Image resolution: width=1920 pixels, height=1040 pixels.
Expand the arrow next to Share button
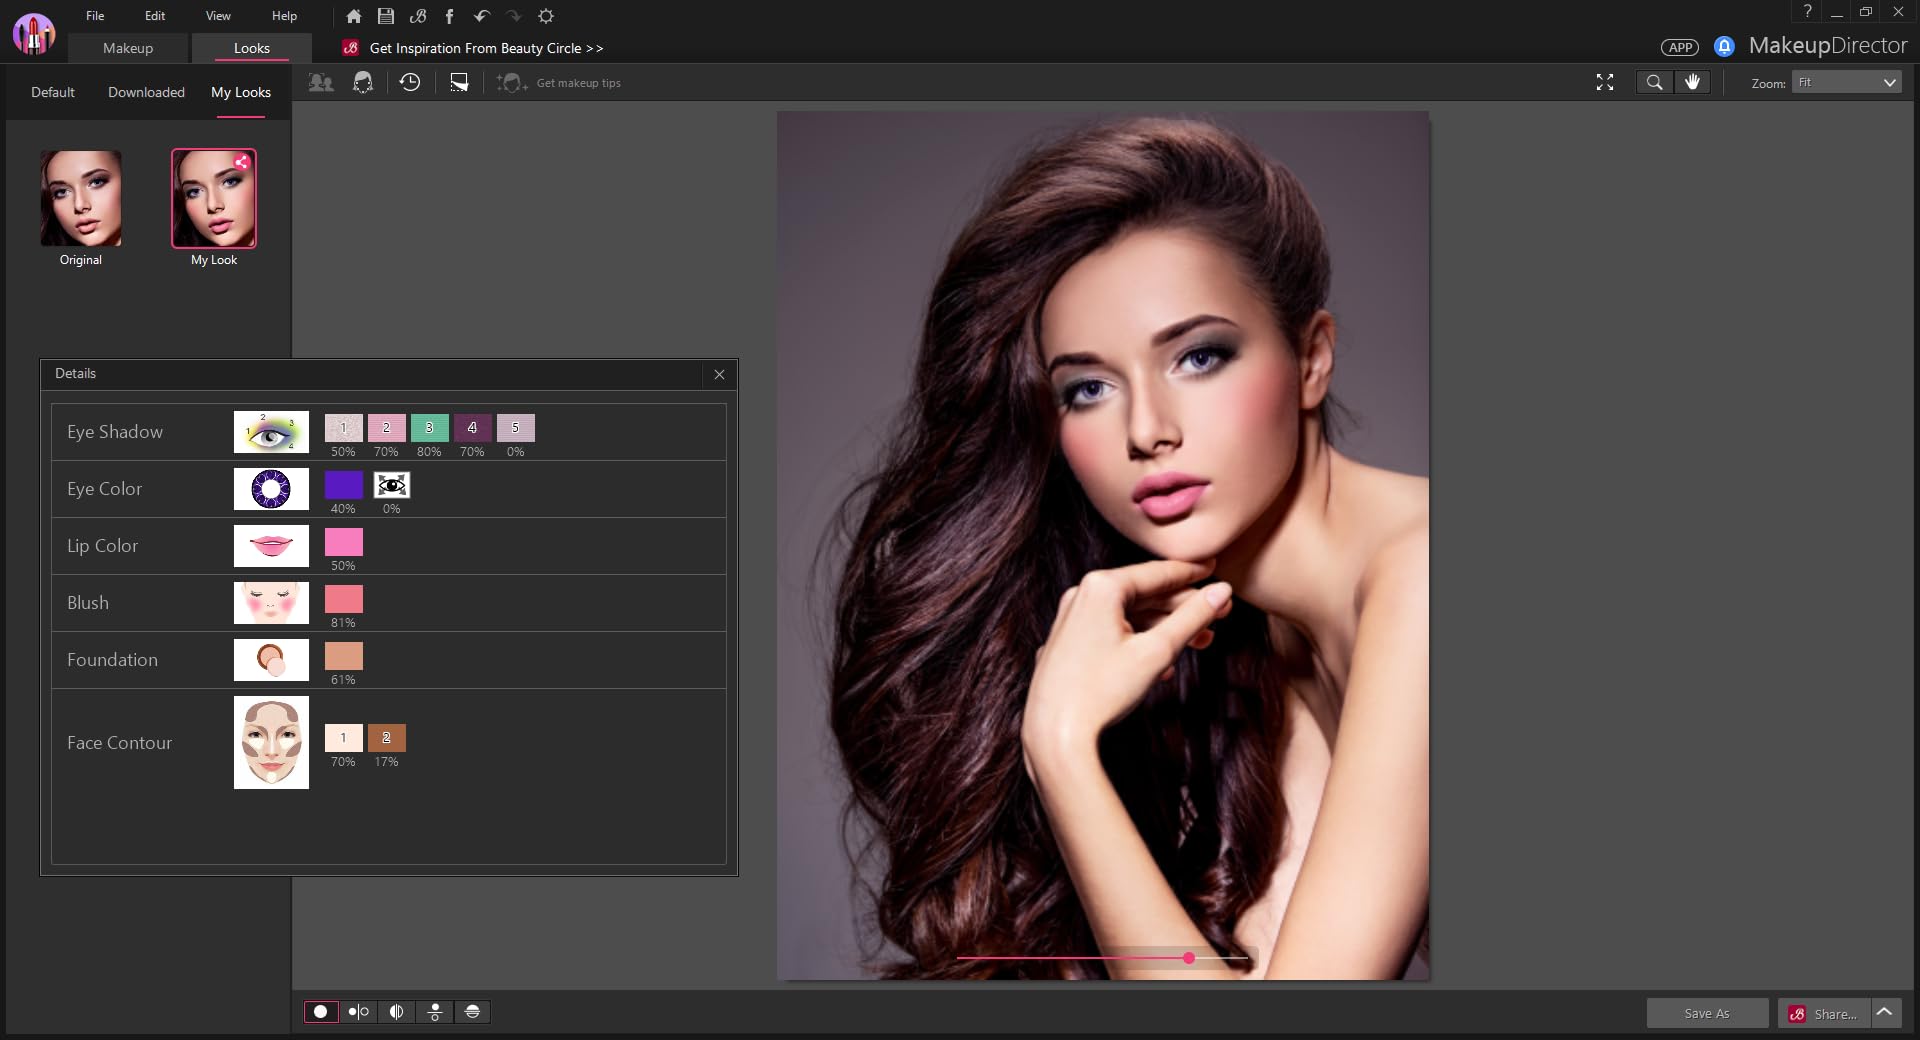(1885, 1012)
